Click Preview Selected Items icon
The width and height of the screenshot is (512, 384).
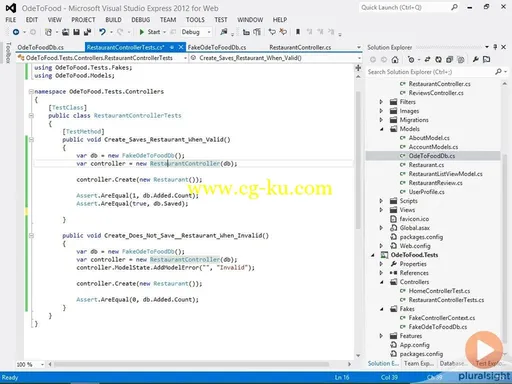[486, 60]
